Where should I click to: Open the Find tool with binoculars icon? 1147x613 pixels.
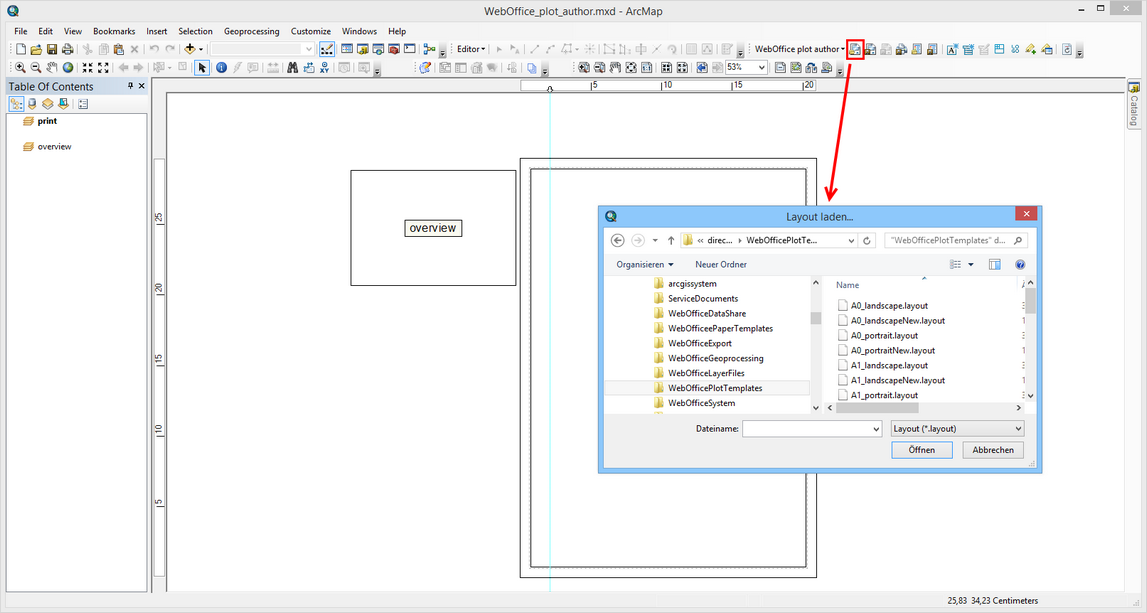tap(293, 68)
